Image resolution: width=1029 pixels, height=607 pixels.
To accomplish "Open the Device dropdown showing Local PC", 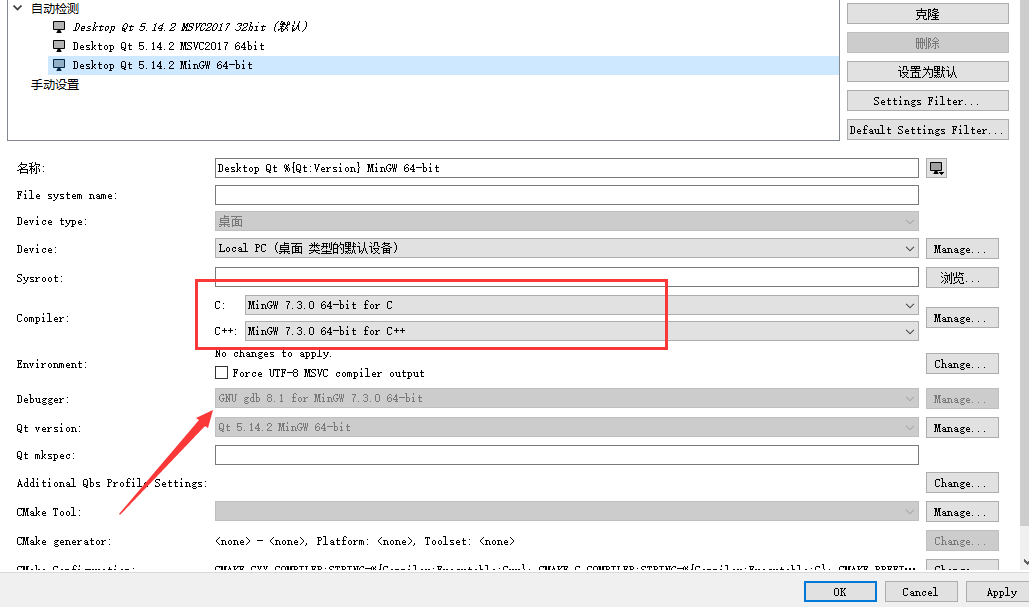I will coord(566,249).
